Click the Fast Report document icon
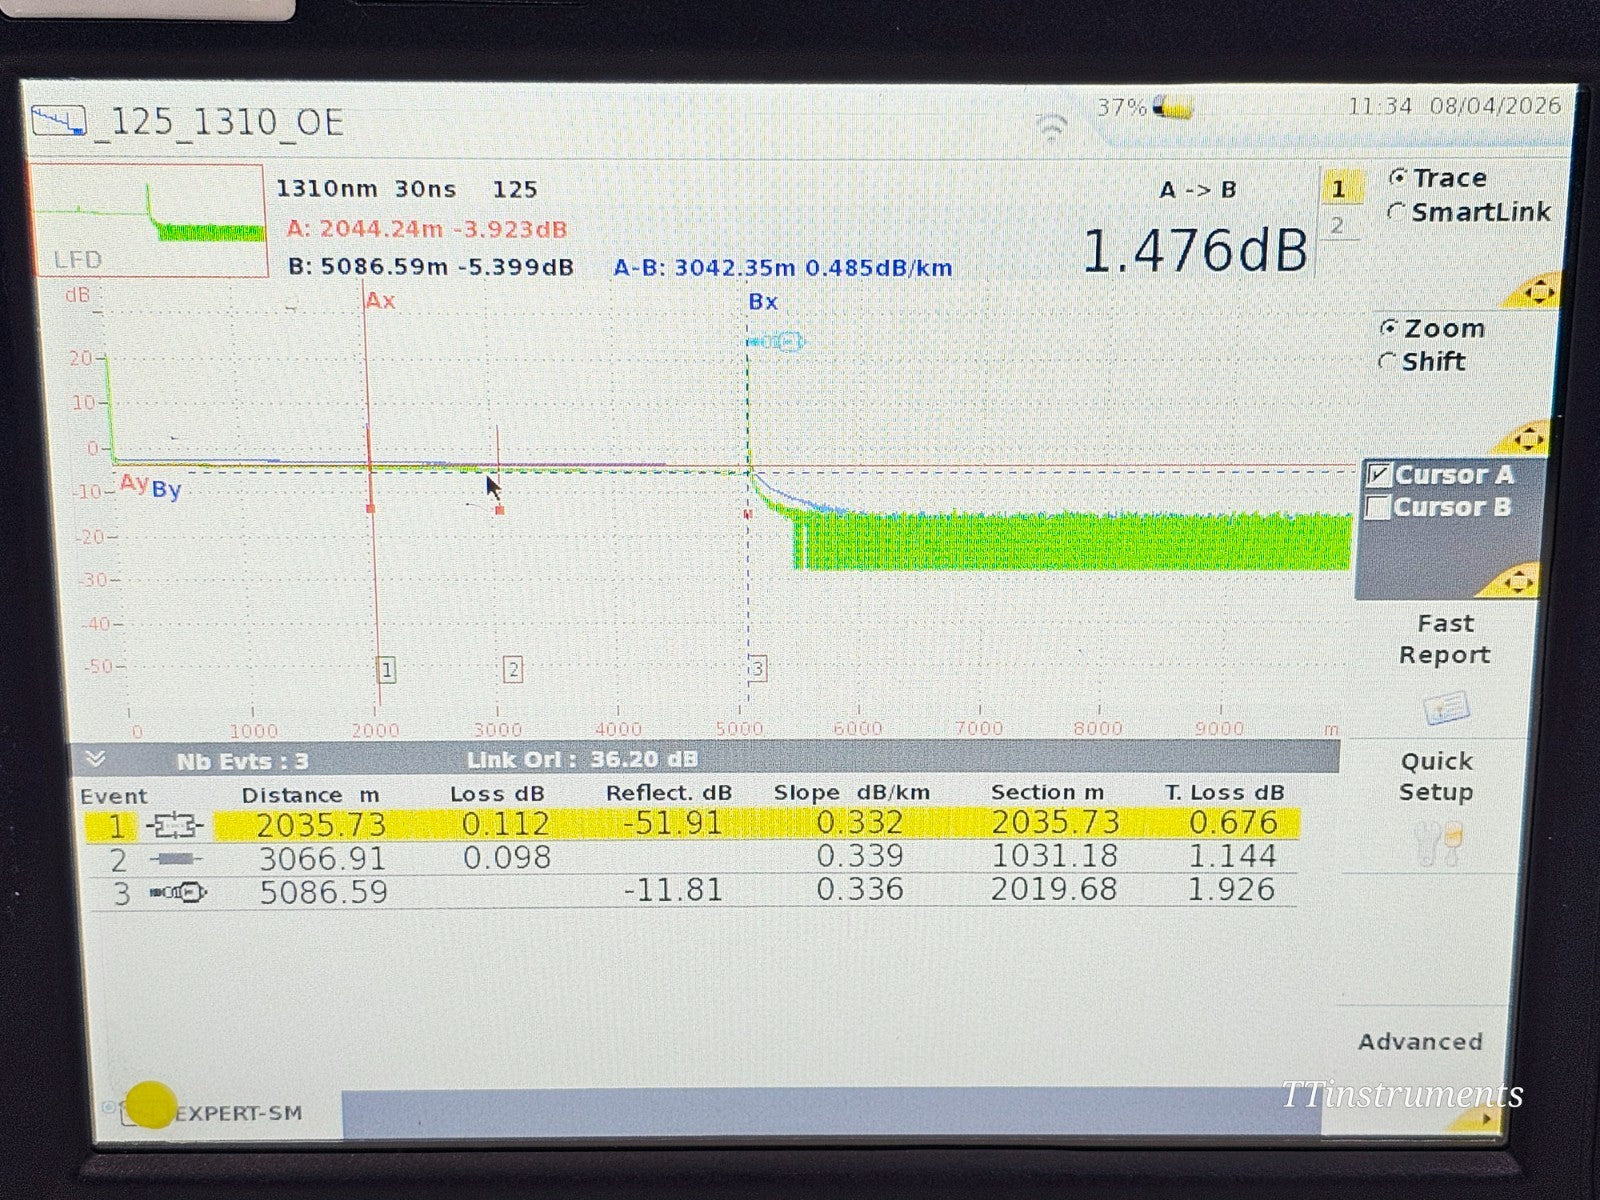This screenshot has width=1600, height=1200. tap(1445, 709)
